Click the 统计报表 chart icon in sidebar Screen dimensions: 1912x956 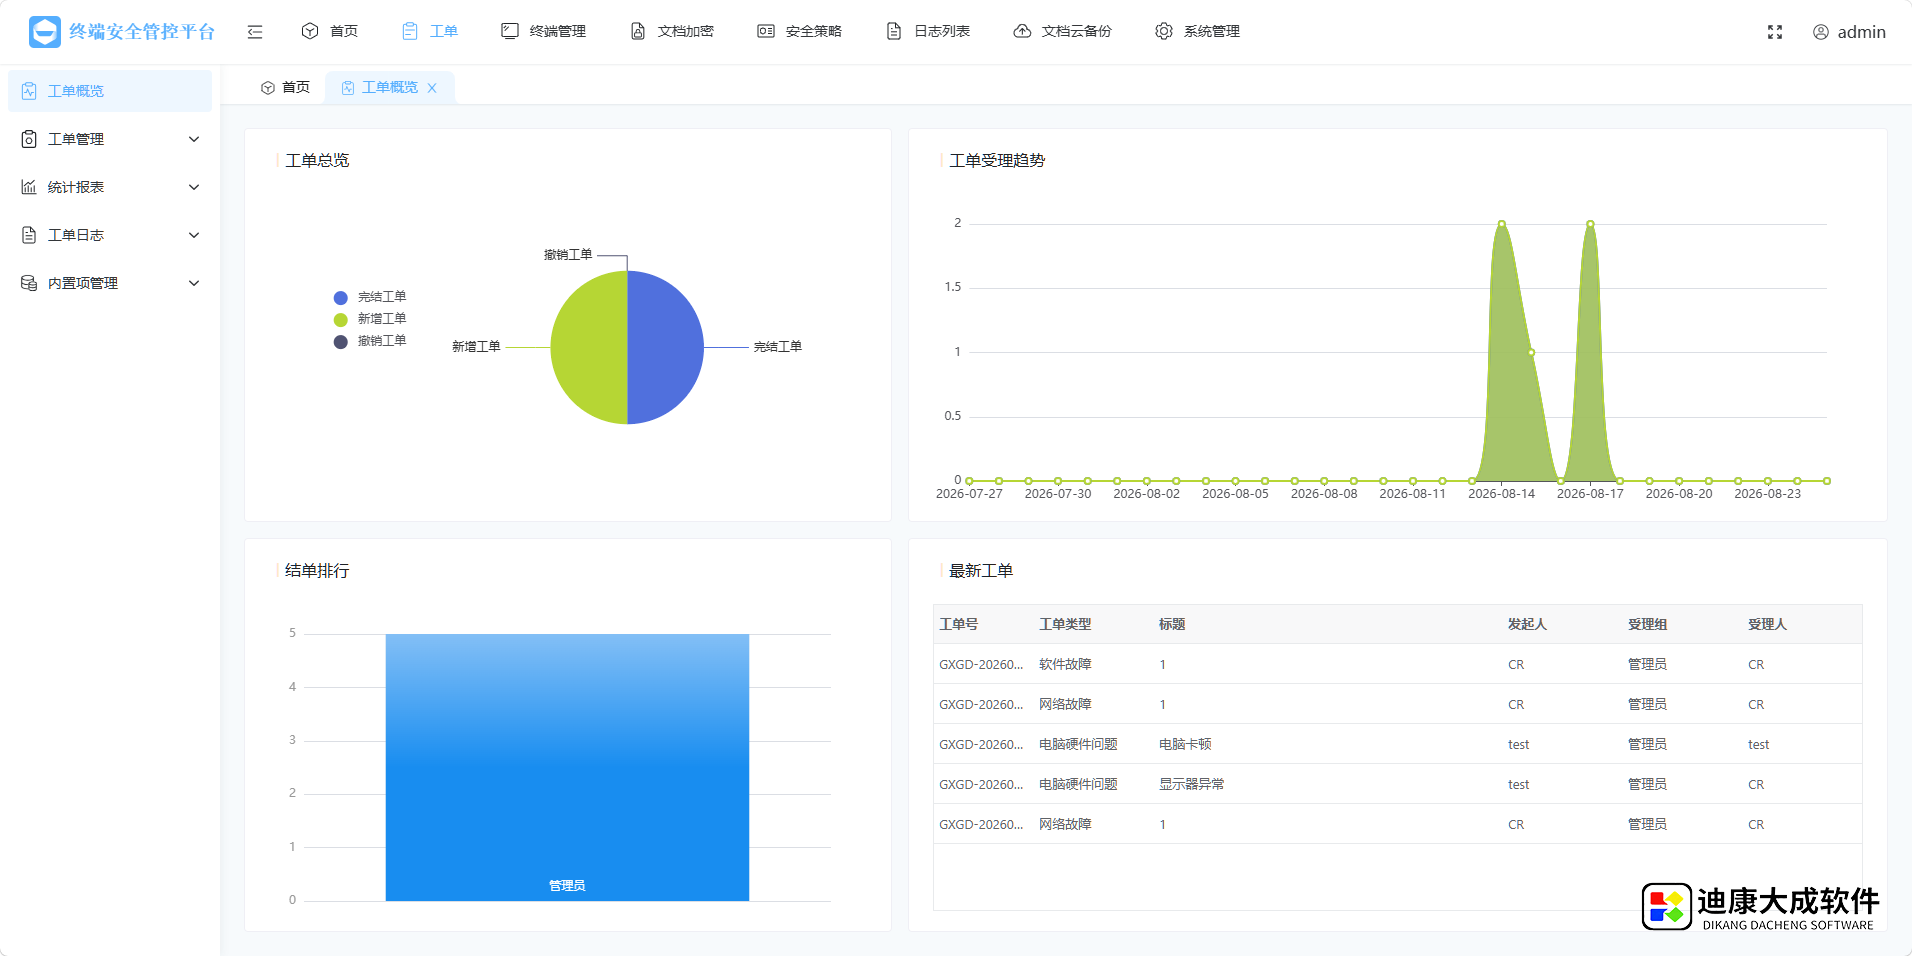click(x=29, y=187)
